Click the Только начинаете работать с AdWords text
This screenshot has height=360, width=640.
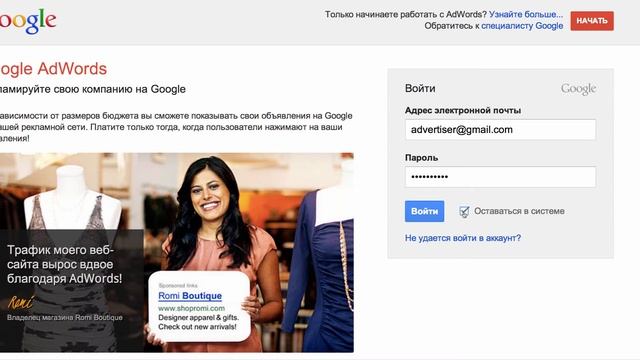[x=406, y=14]
